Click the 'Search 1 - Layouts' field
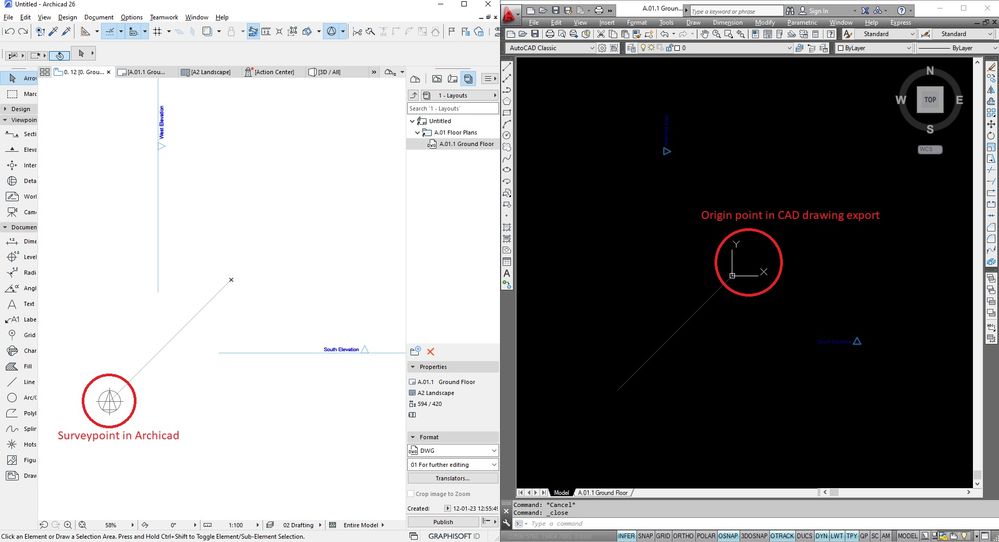This screenshot has width=999, height=542. [x=453, y=108]
